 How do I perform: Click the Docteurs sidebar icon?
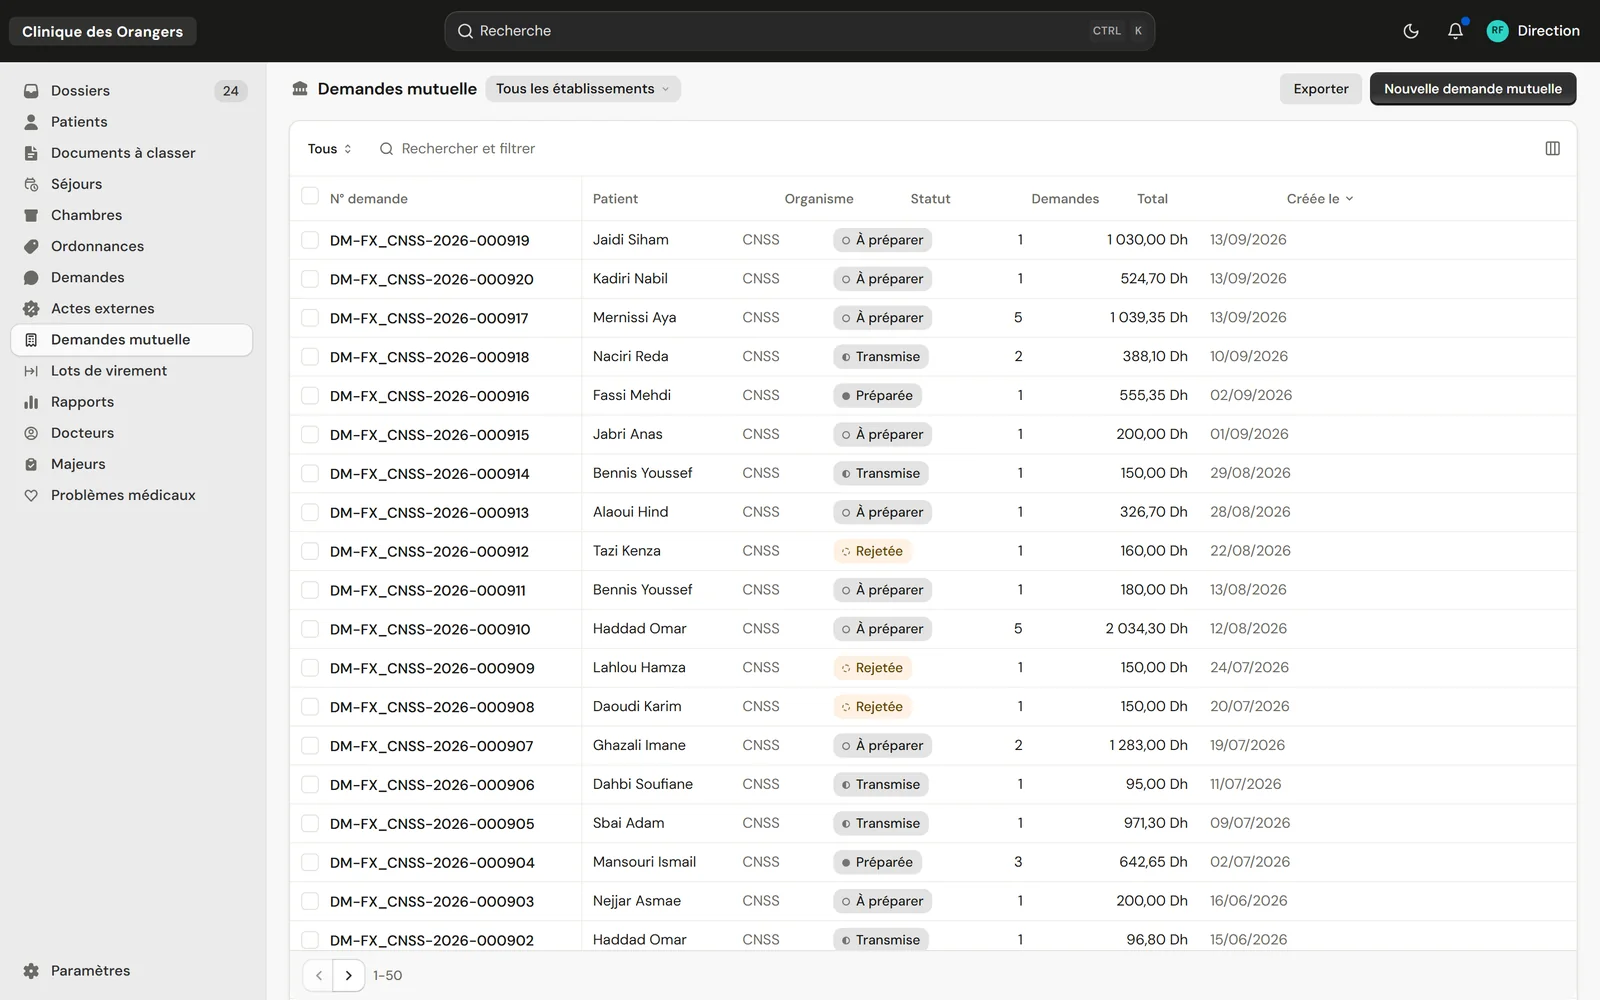[x=31, y=433]
